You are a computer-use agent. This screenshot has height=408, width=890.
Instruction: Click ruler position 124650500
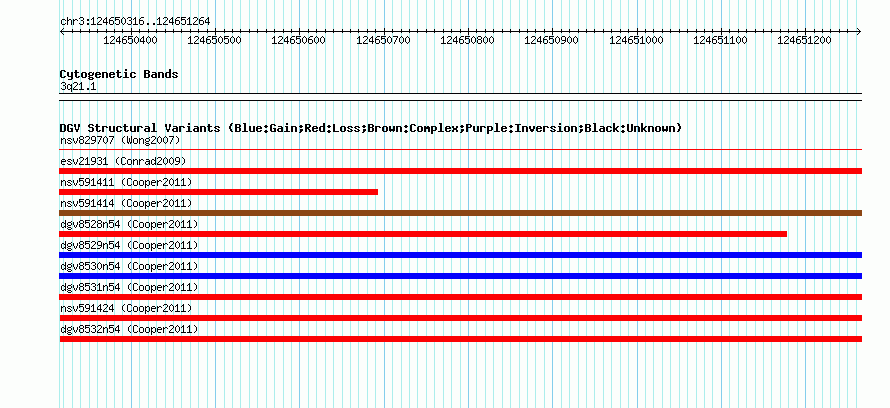pyautogui.click(x=215, y=40)
